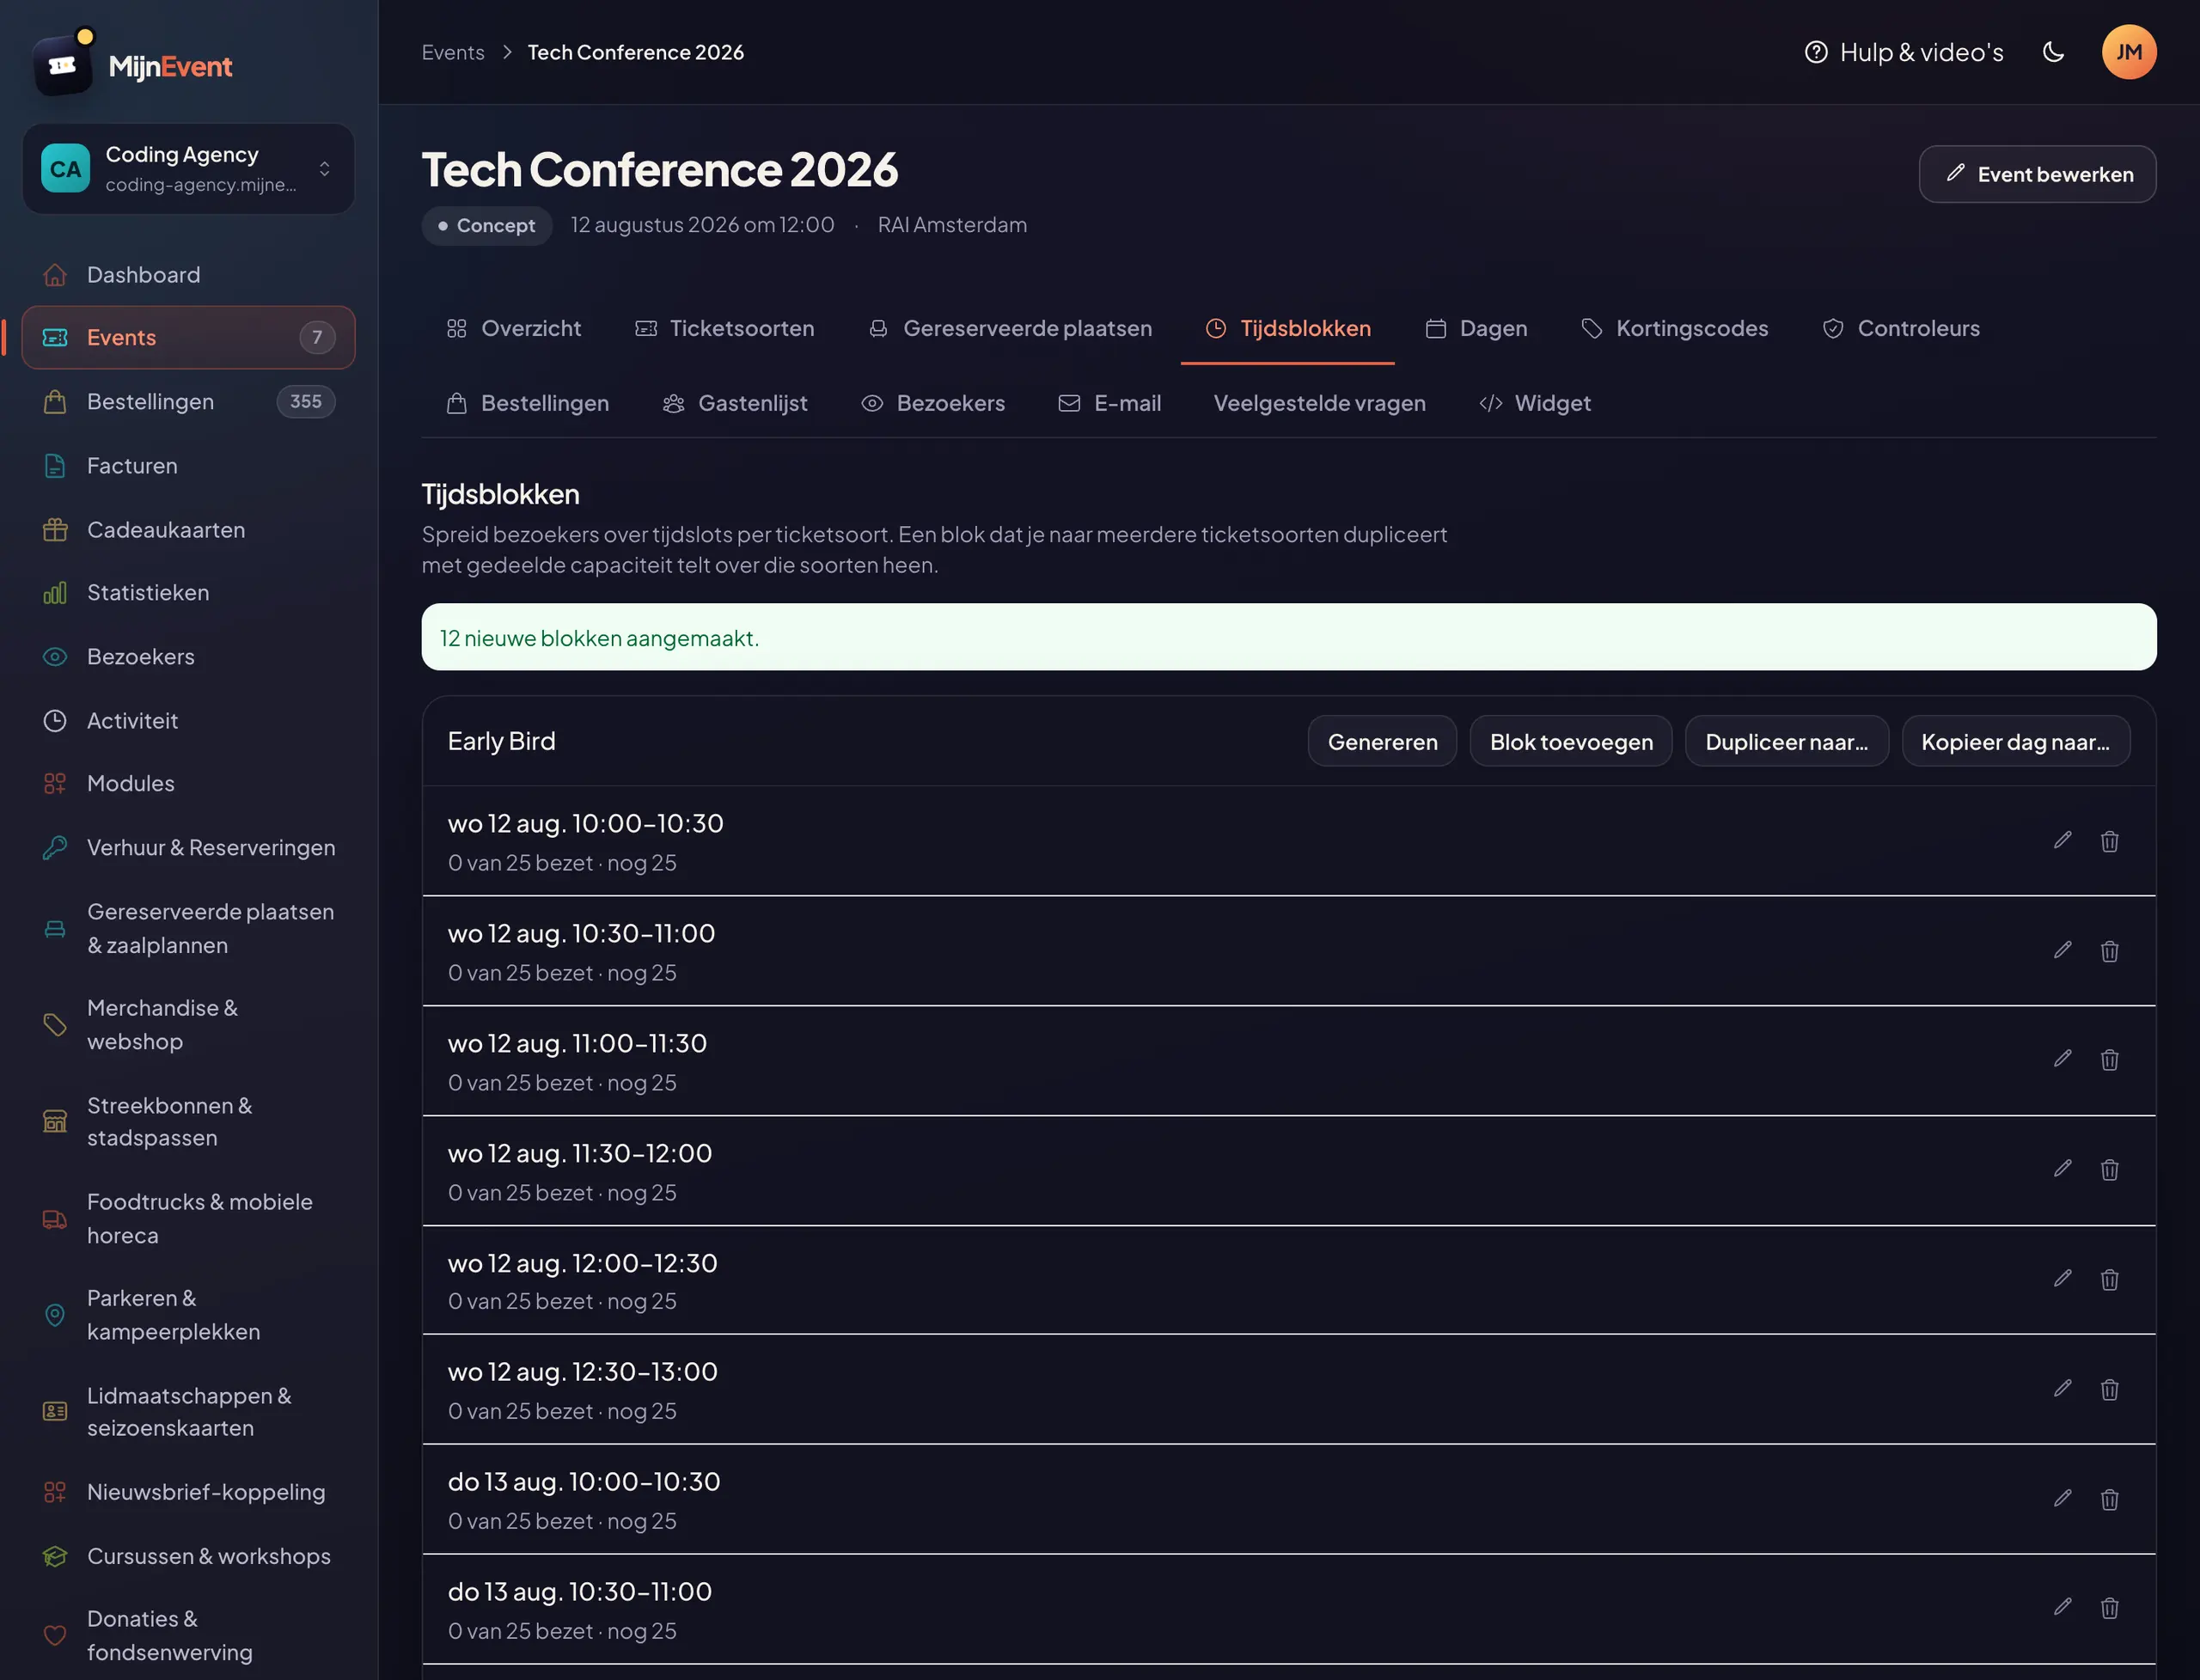
Task: Go to Events breadcrumb link
Action: pyautogui.click(x=453, y=52)
